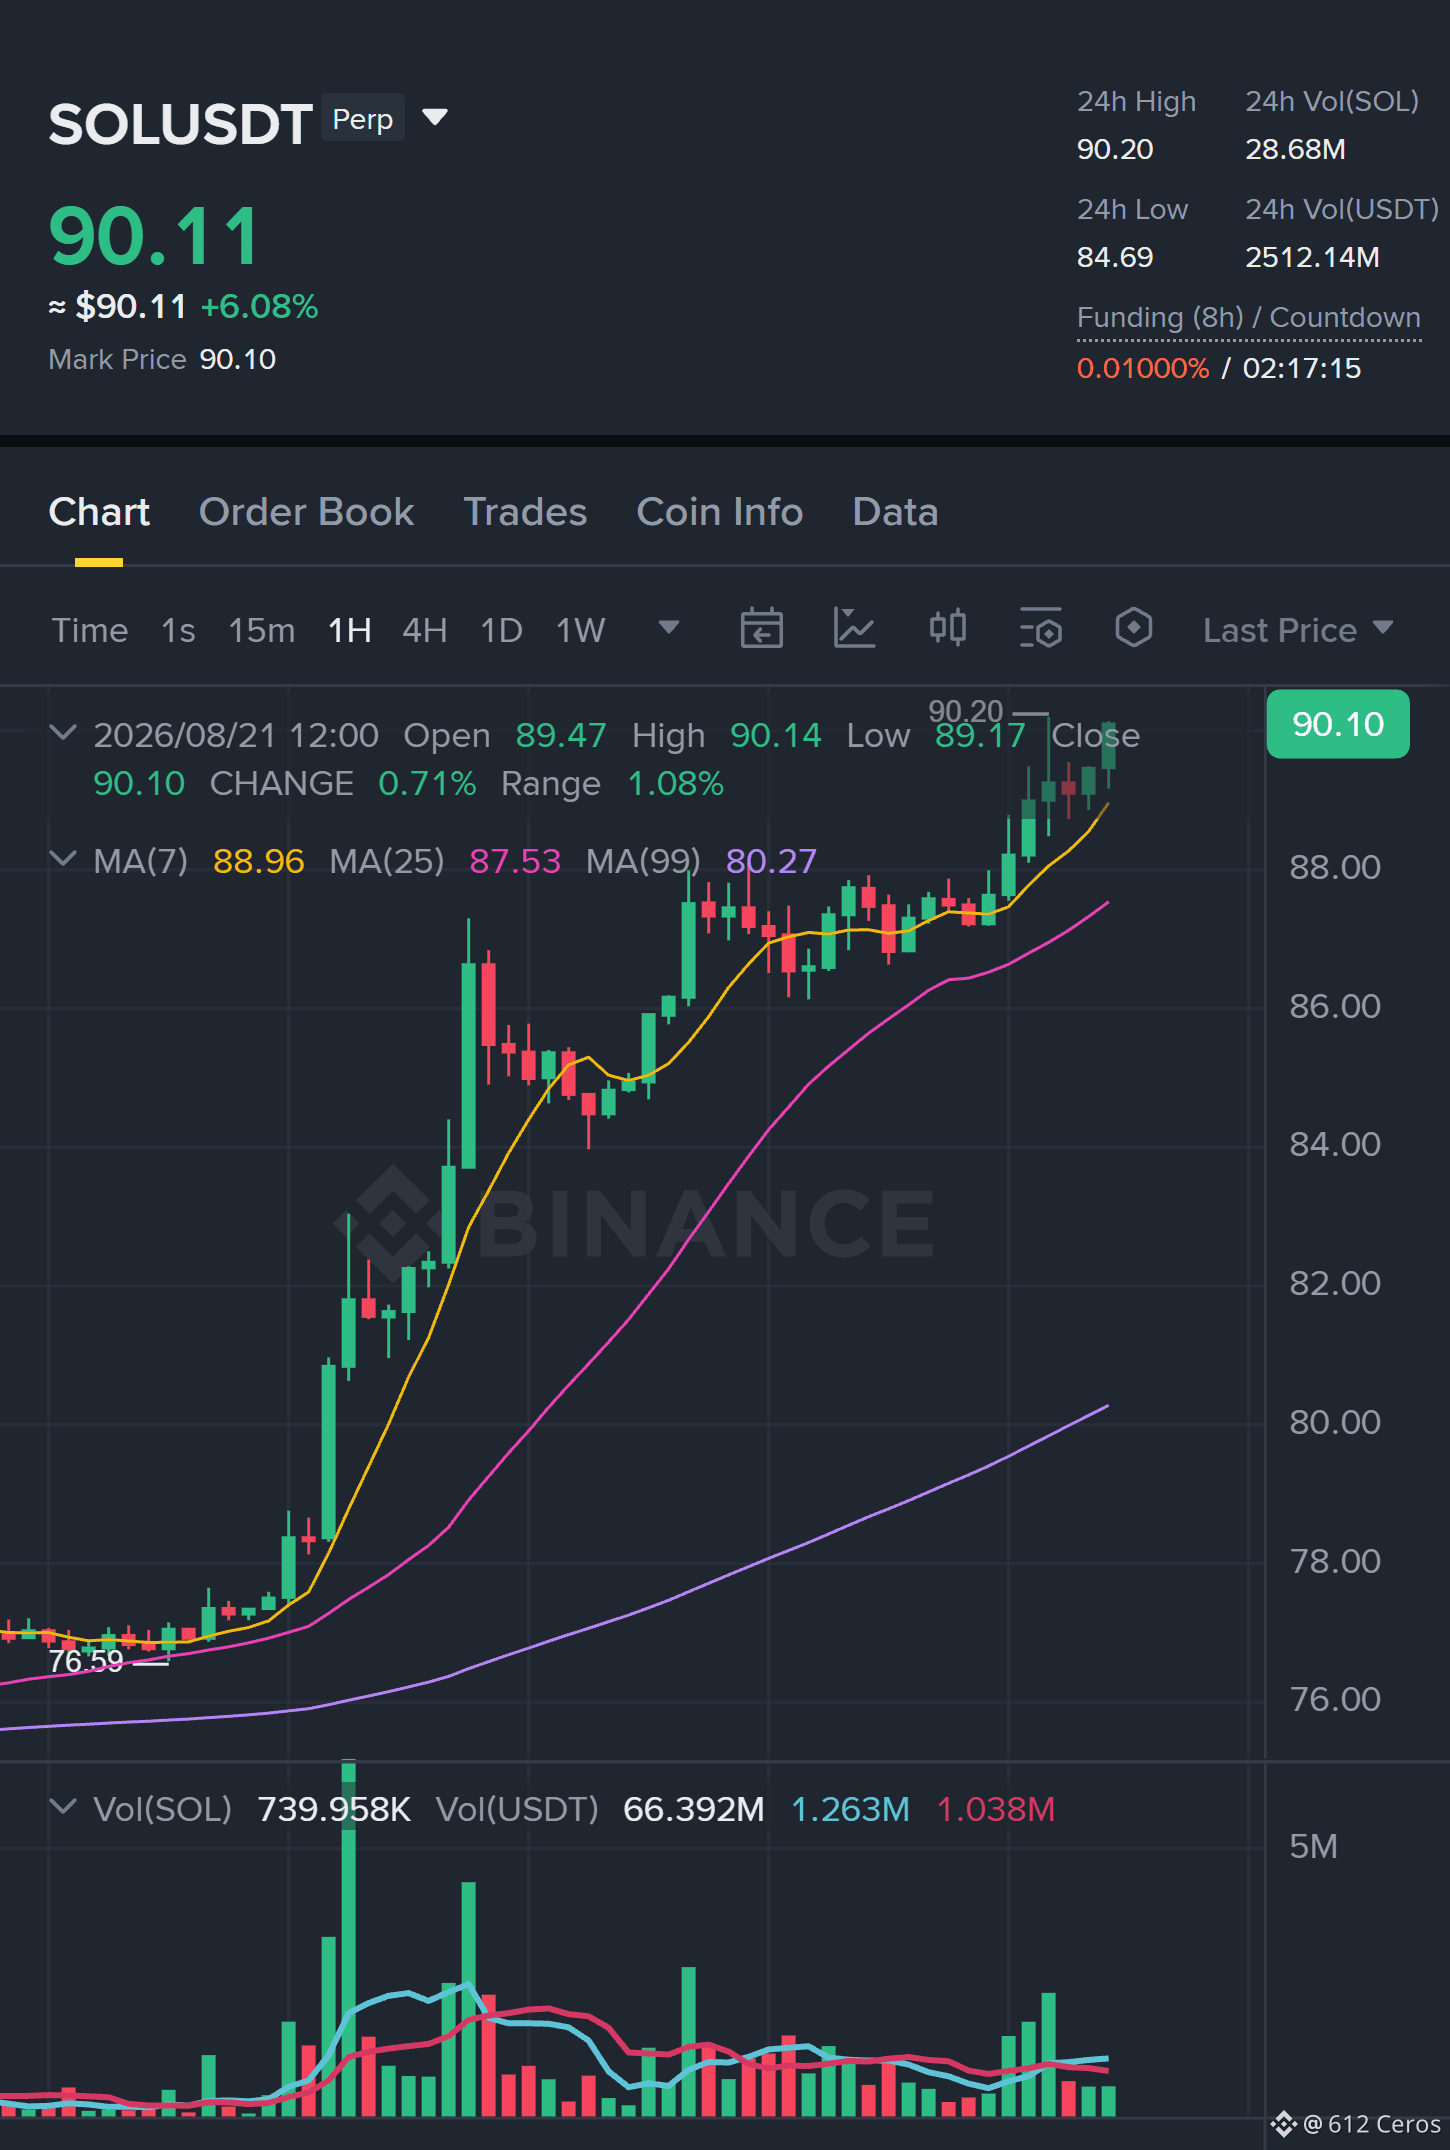The width and height of the screenshot is (1450, 2150).
Task: Switch to the Chart tab
Action: (99, 512)
